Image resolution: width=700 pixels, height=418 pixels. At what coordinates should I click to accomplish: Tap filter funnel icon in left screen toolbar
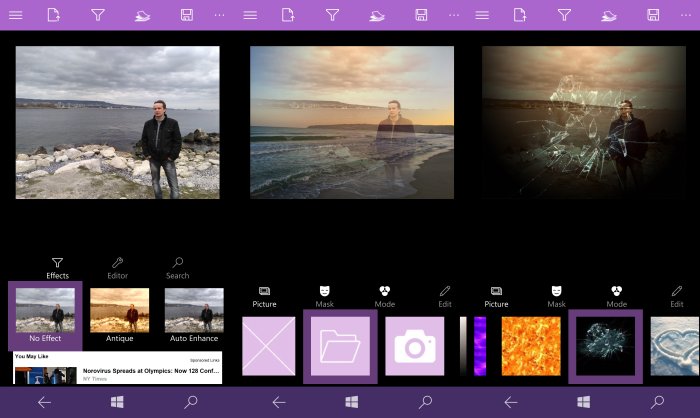click(x=98, y=15)
